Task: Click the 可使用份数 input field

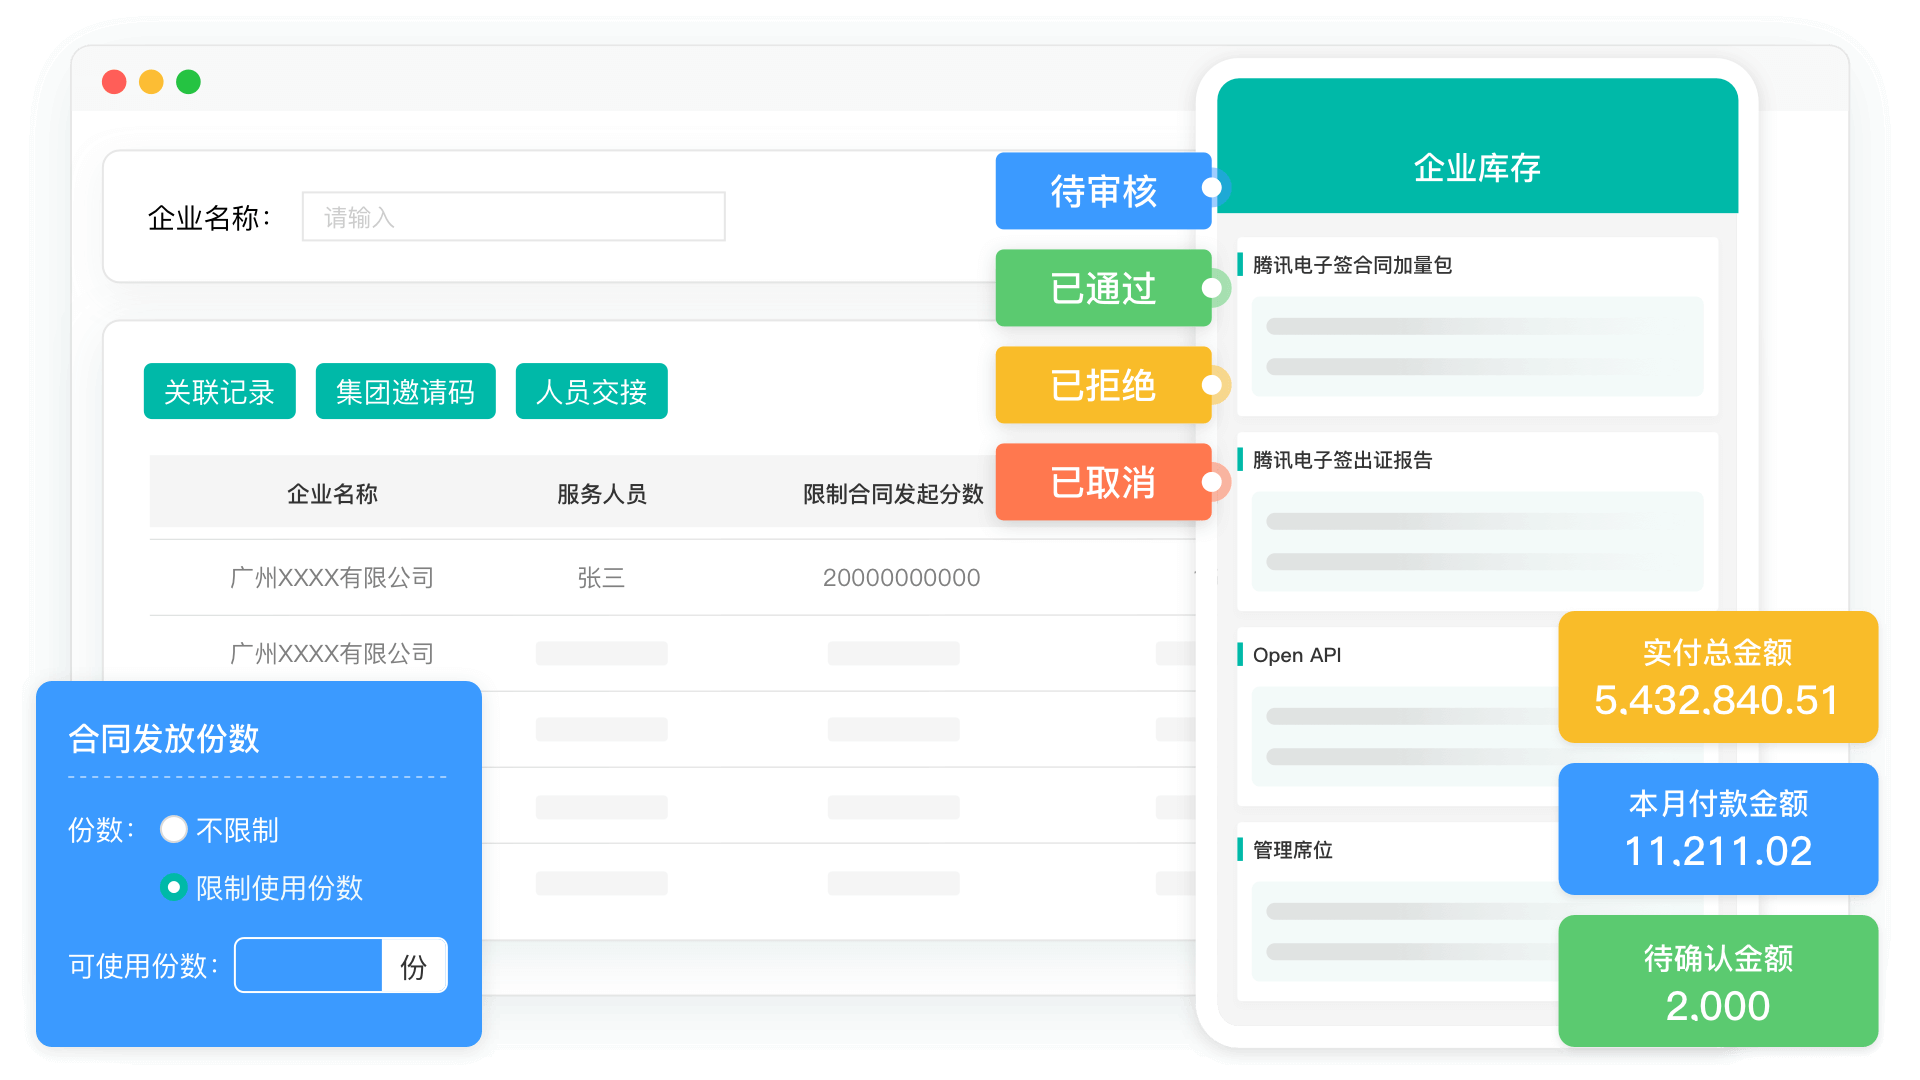Action: pyautogui.click(x=308, y=966)
